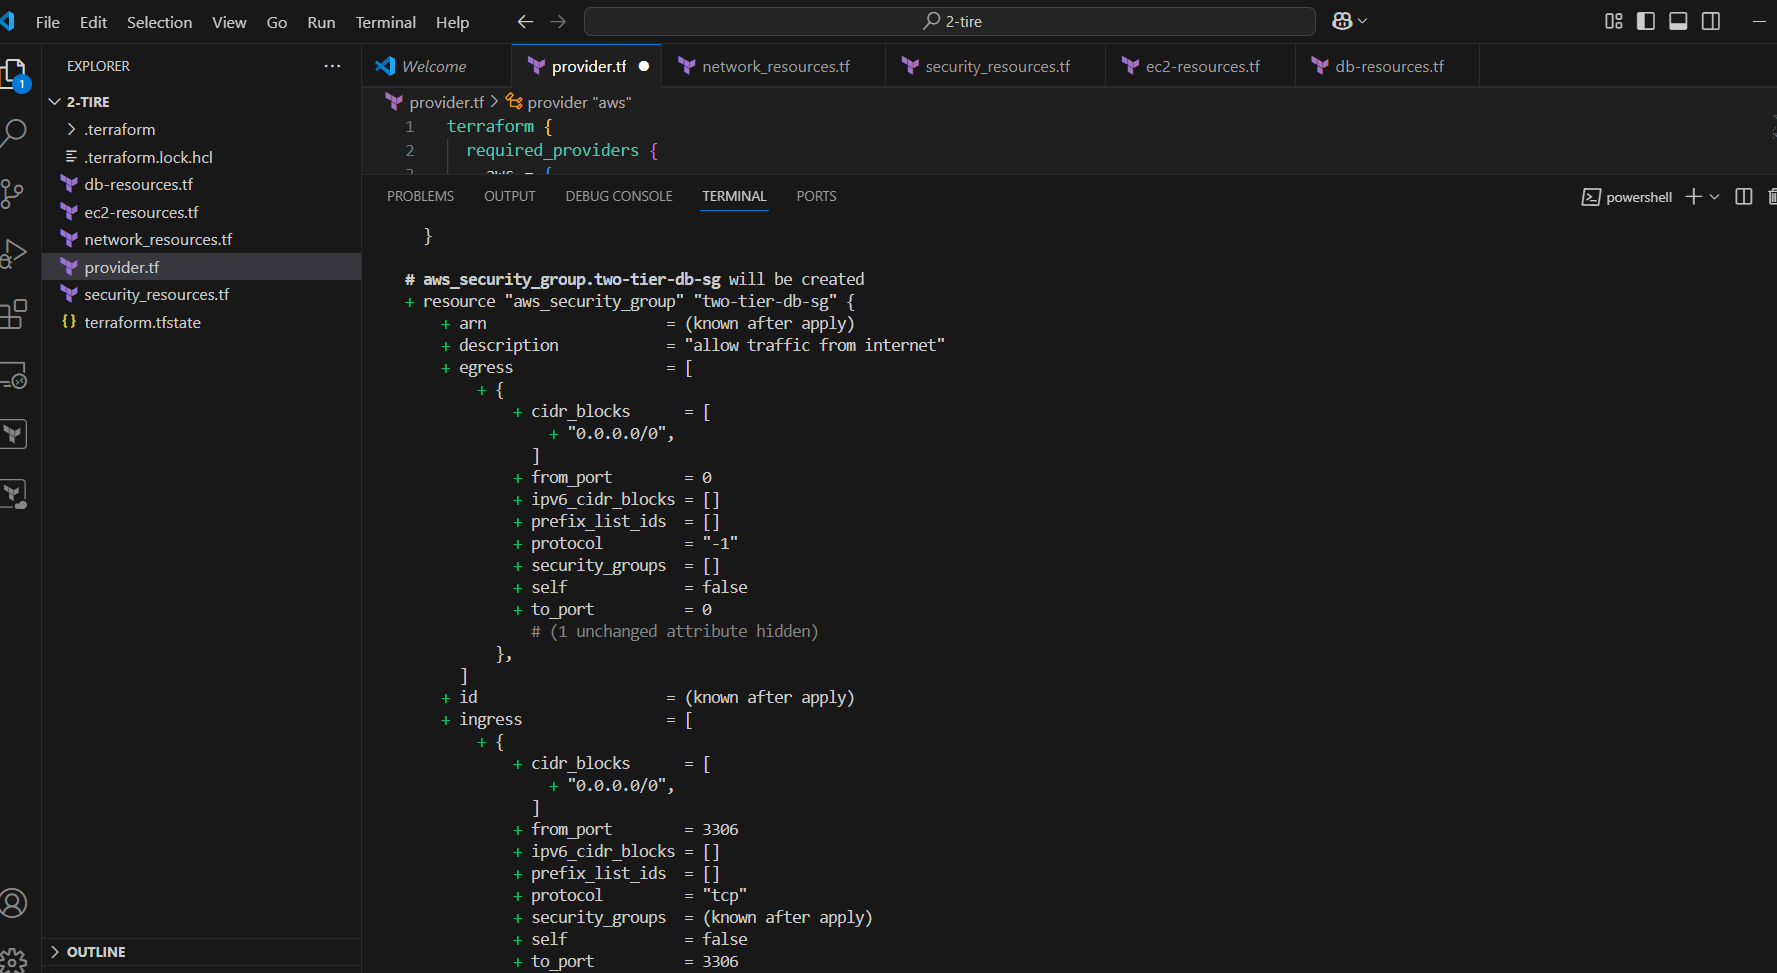Switch to ec2-resources.tf editor tab
Viewport: 1777px width, 973px height.
pos(1202,66)
